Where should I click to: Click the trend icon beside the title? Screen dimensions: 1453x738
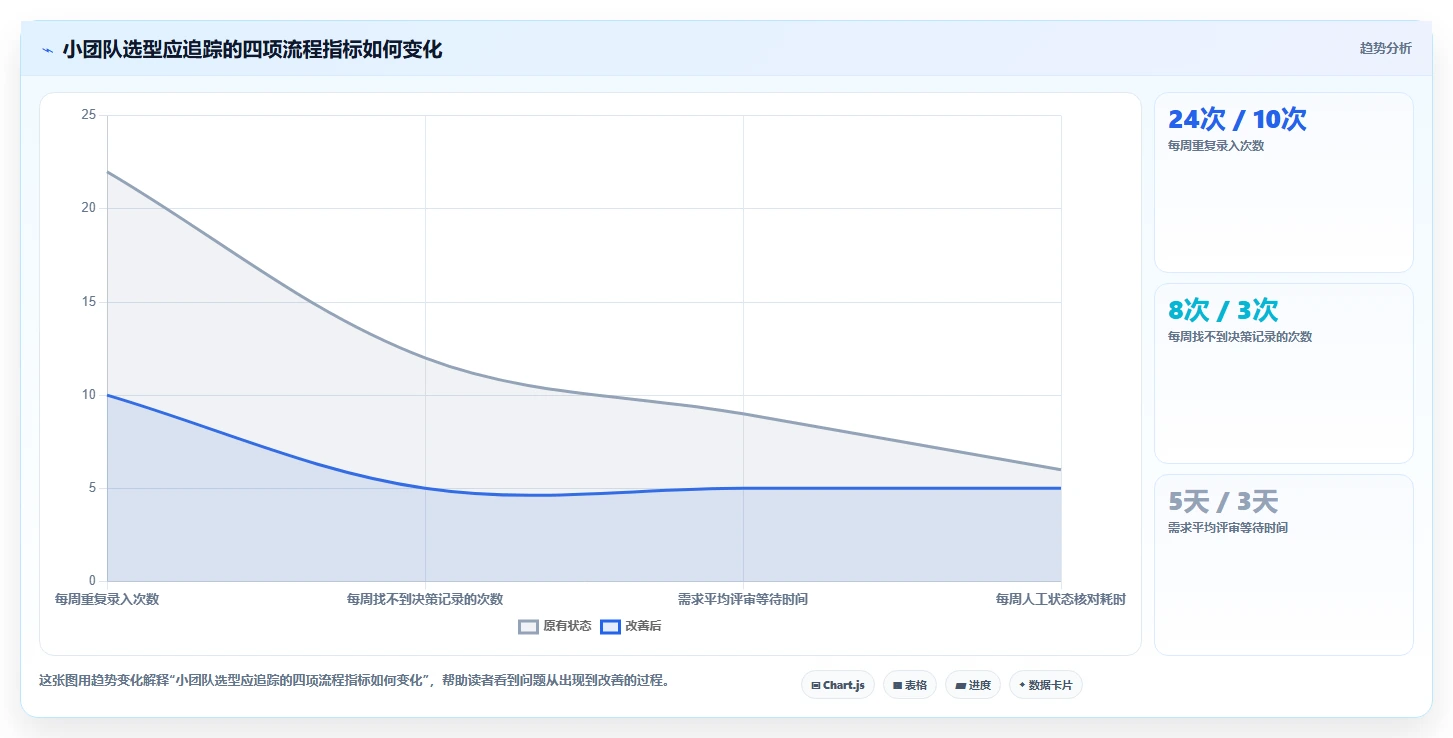coord(47,50)
